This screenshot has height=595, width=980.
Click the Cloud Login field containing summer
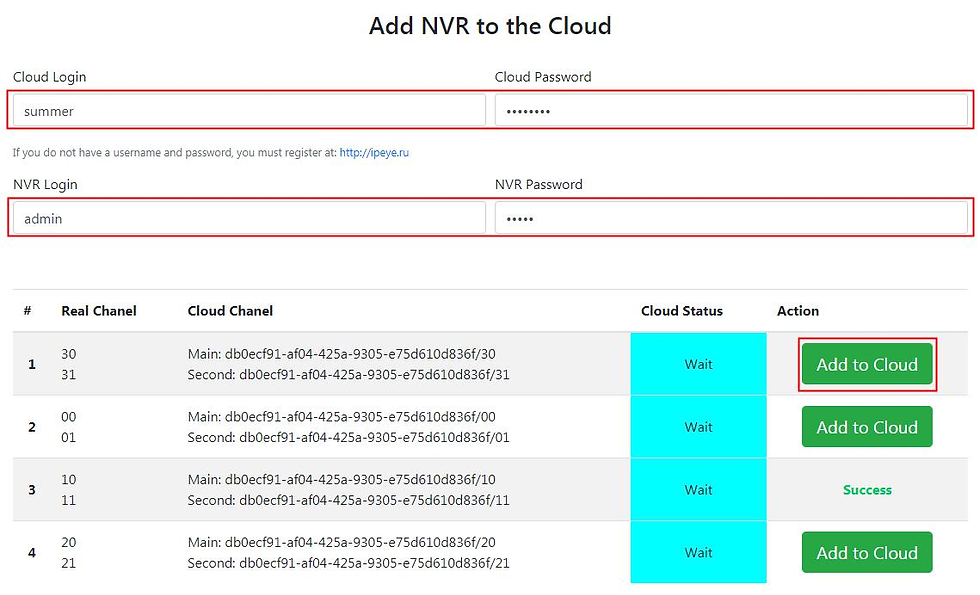pyautogui.click(x=249, y=111)
